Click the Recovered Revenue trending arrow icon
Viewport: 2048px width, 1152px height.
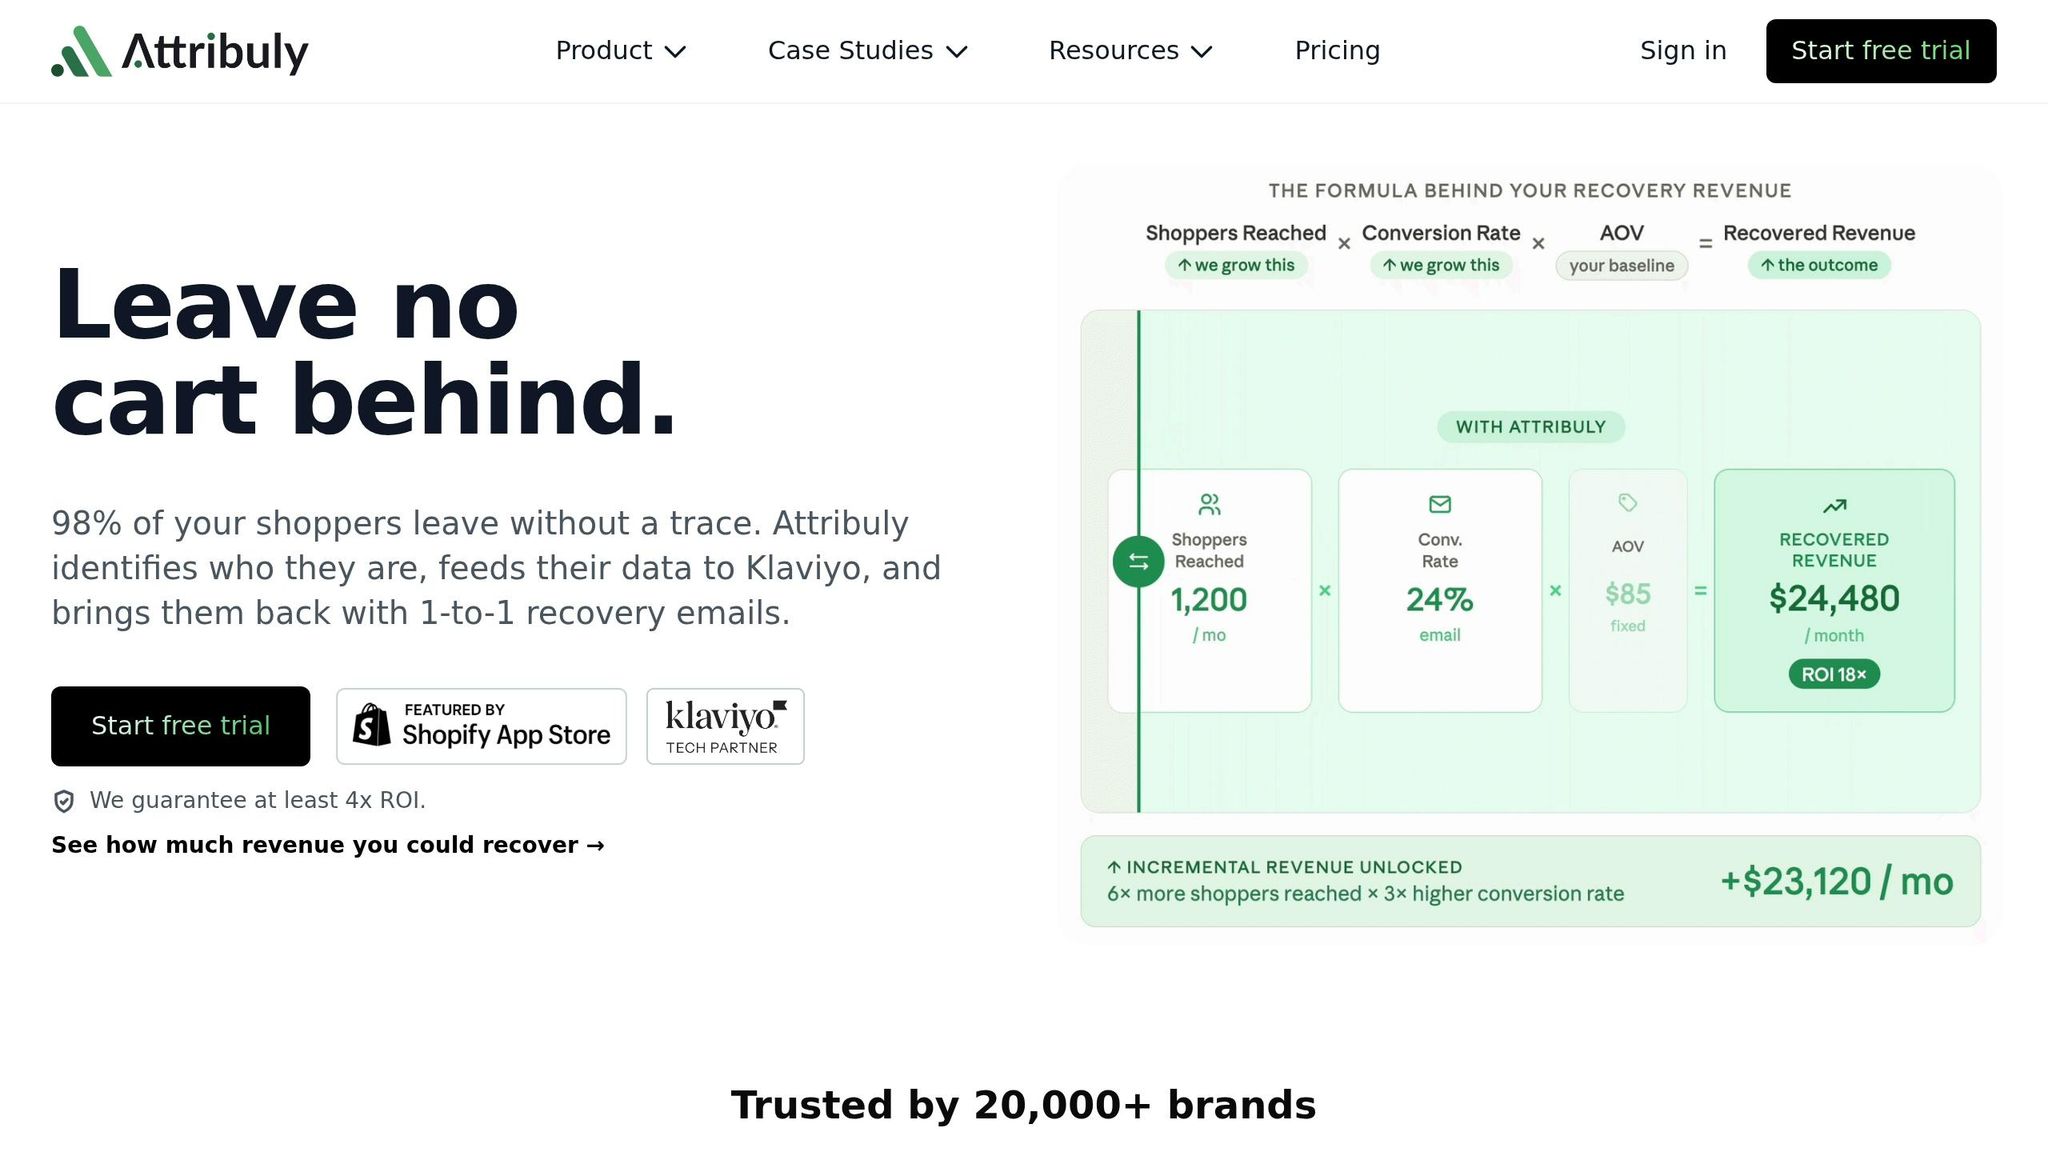(1834, 505)
